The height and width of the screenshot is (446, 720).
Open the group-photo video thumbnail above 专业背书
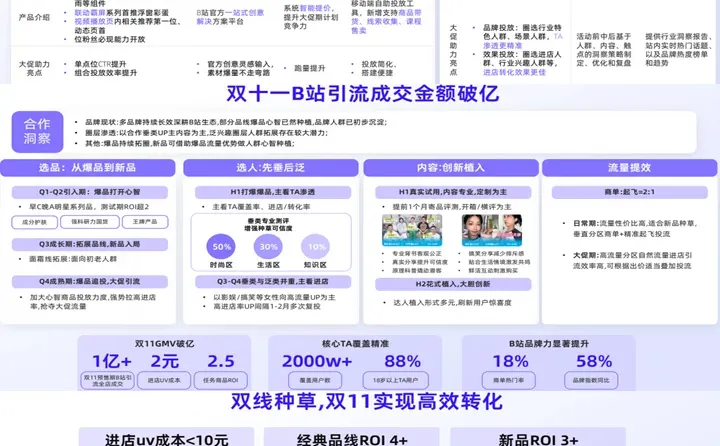click(x=412, y=231)
